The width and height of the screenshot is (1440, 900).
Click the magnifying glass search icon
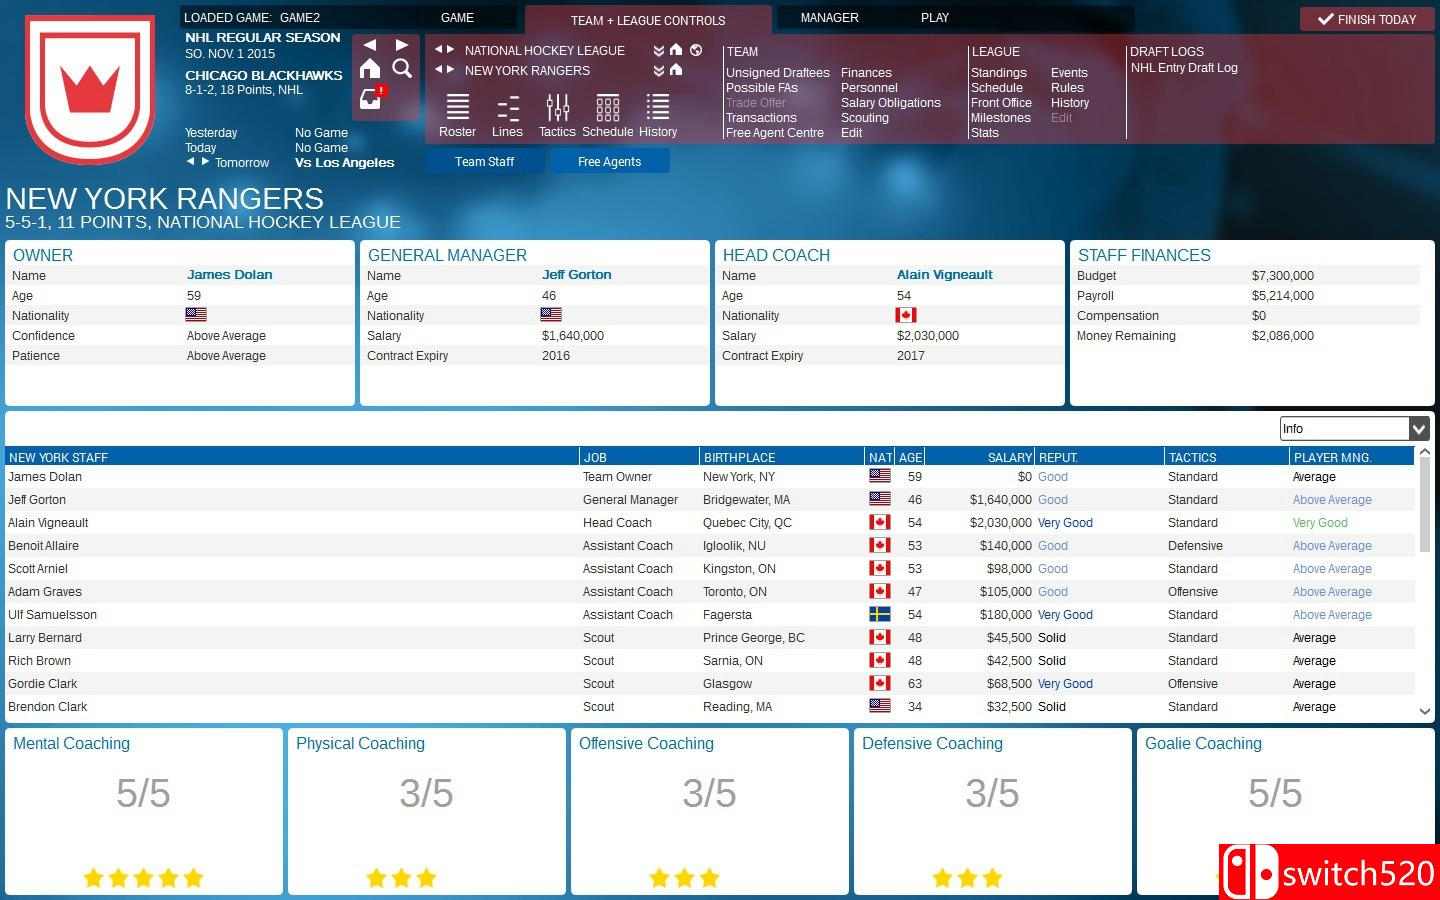click(x=402, y=68)
